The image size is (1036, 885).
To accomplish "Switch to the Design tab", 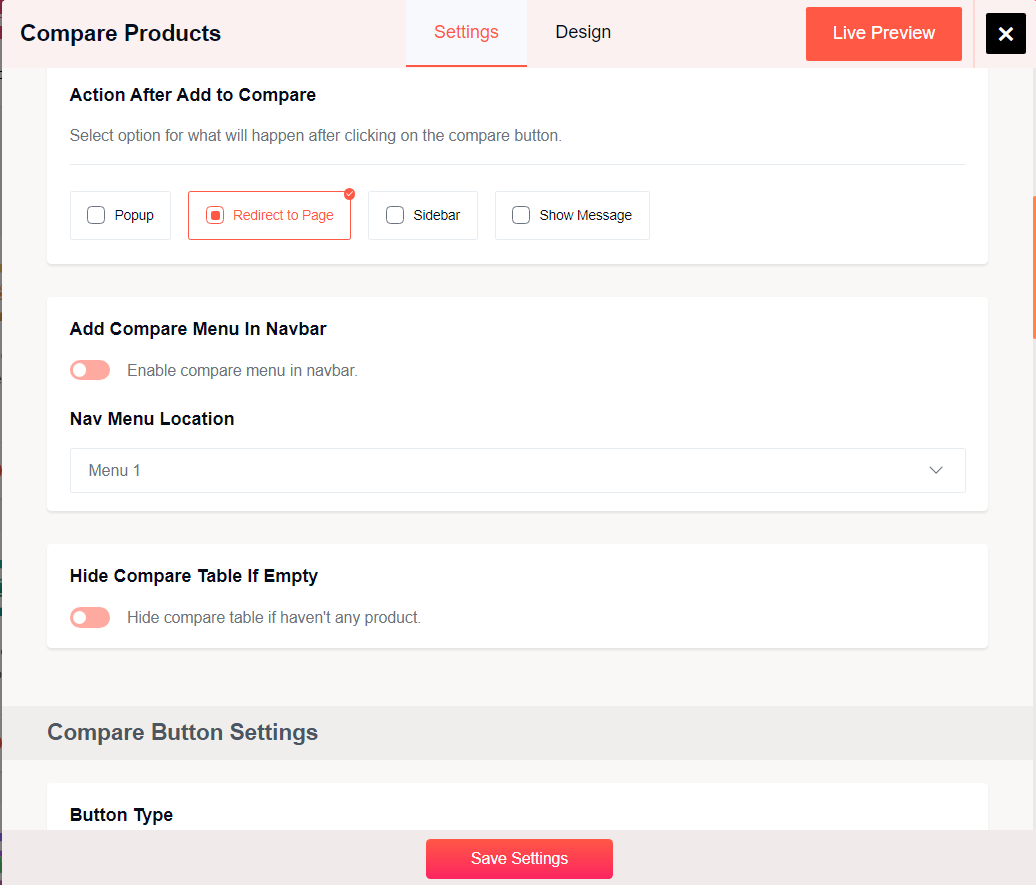I will pos(583,32).
